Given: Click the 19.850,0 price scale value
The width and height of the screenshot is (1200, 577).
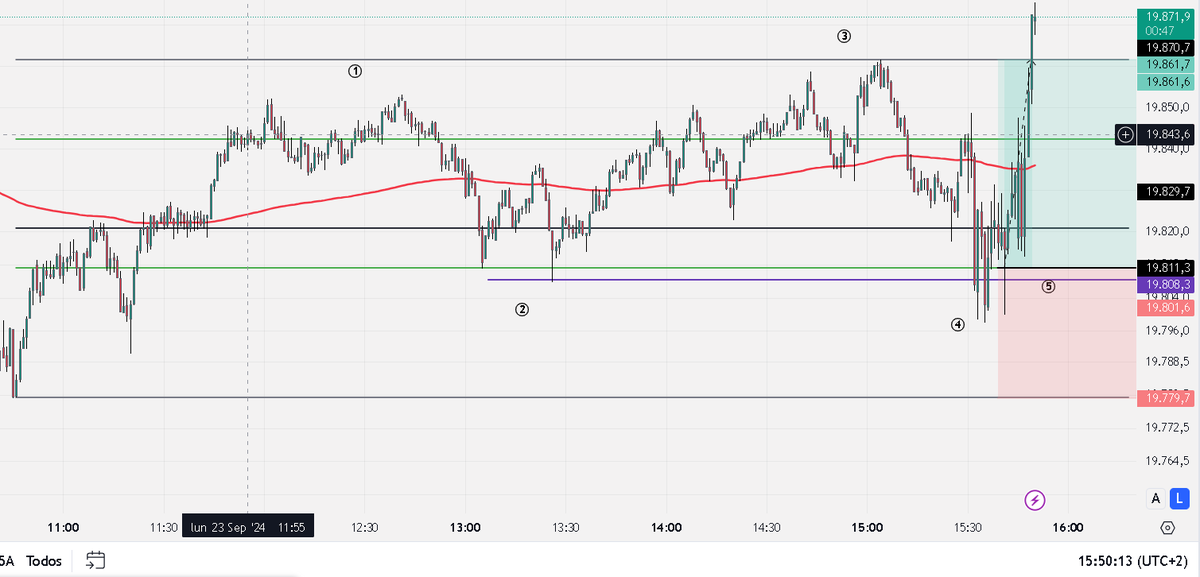Looking at the screenshot, I should click(x=1168, y=108).
